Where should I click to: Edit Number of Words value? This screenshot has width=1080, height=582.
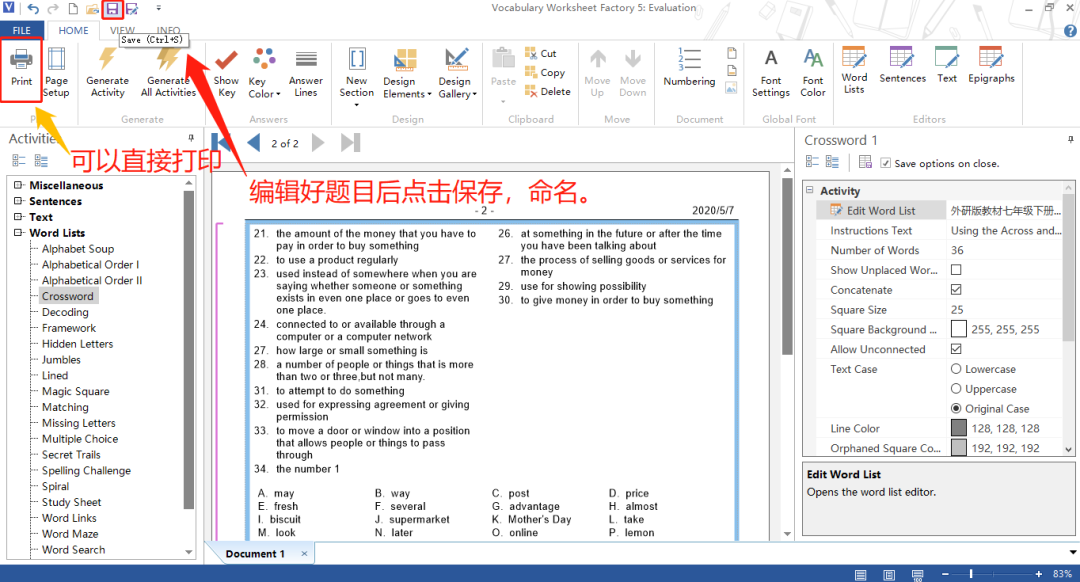pyautogui.click(x=1006, y=250)
